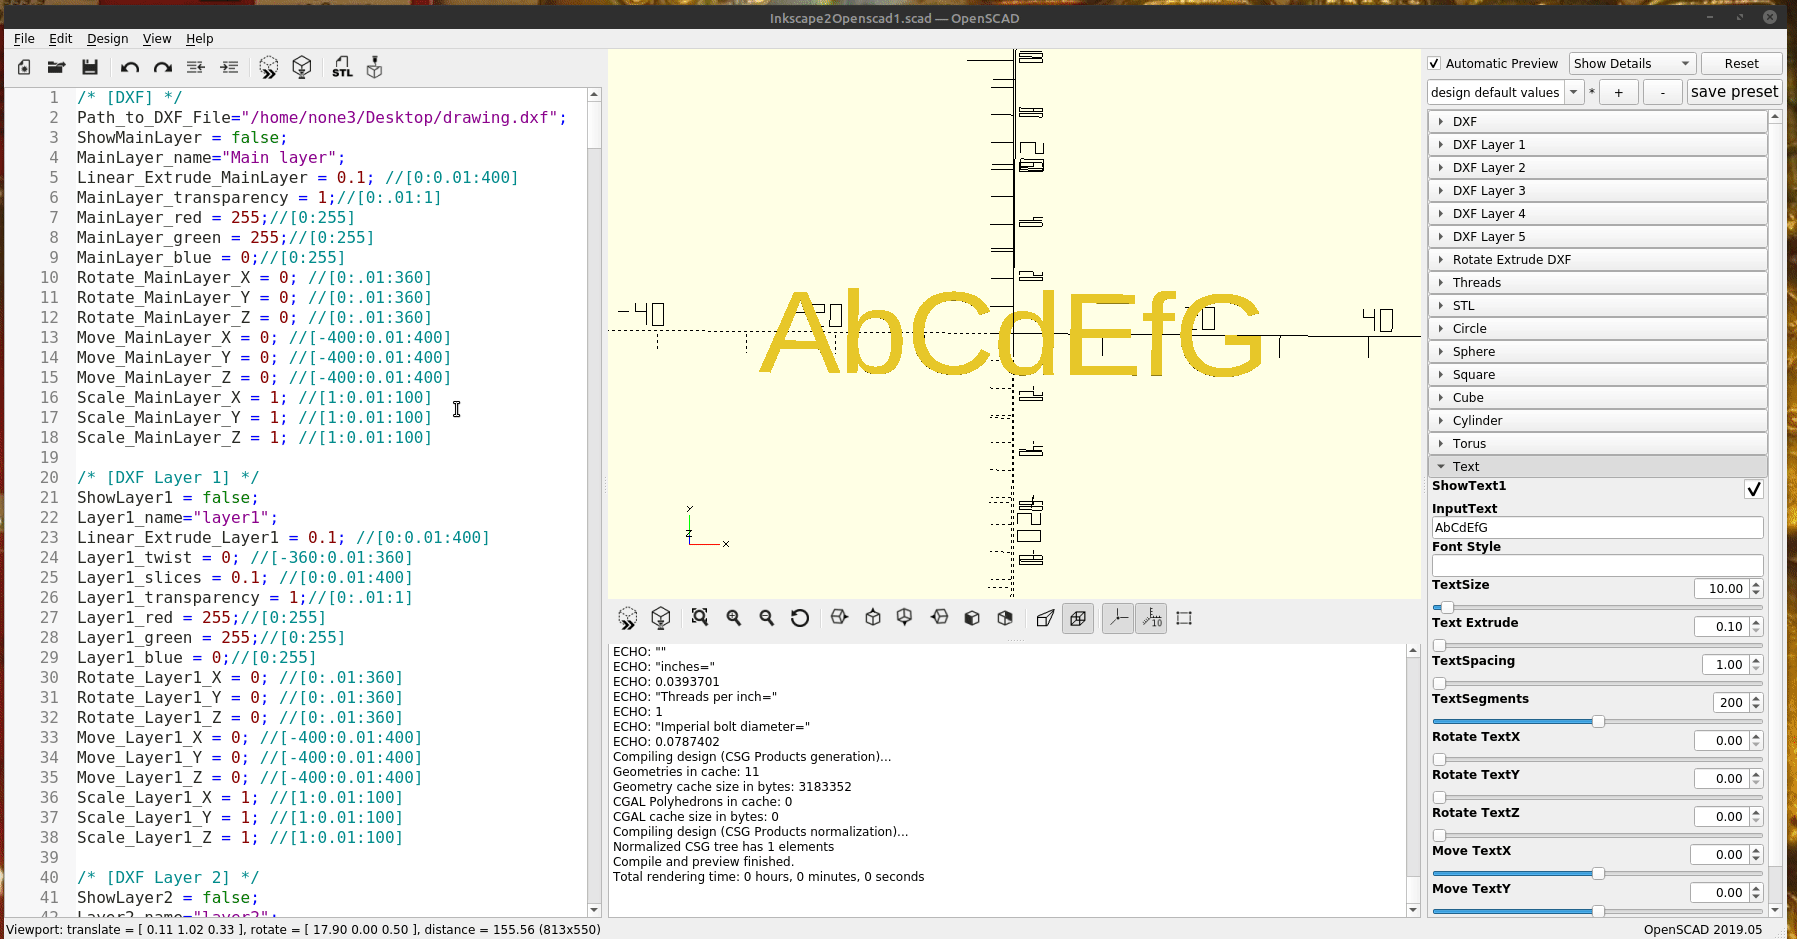
Task: Open the View menu
Action: point(157,39)
